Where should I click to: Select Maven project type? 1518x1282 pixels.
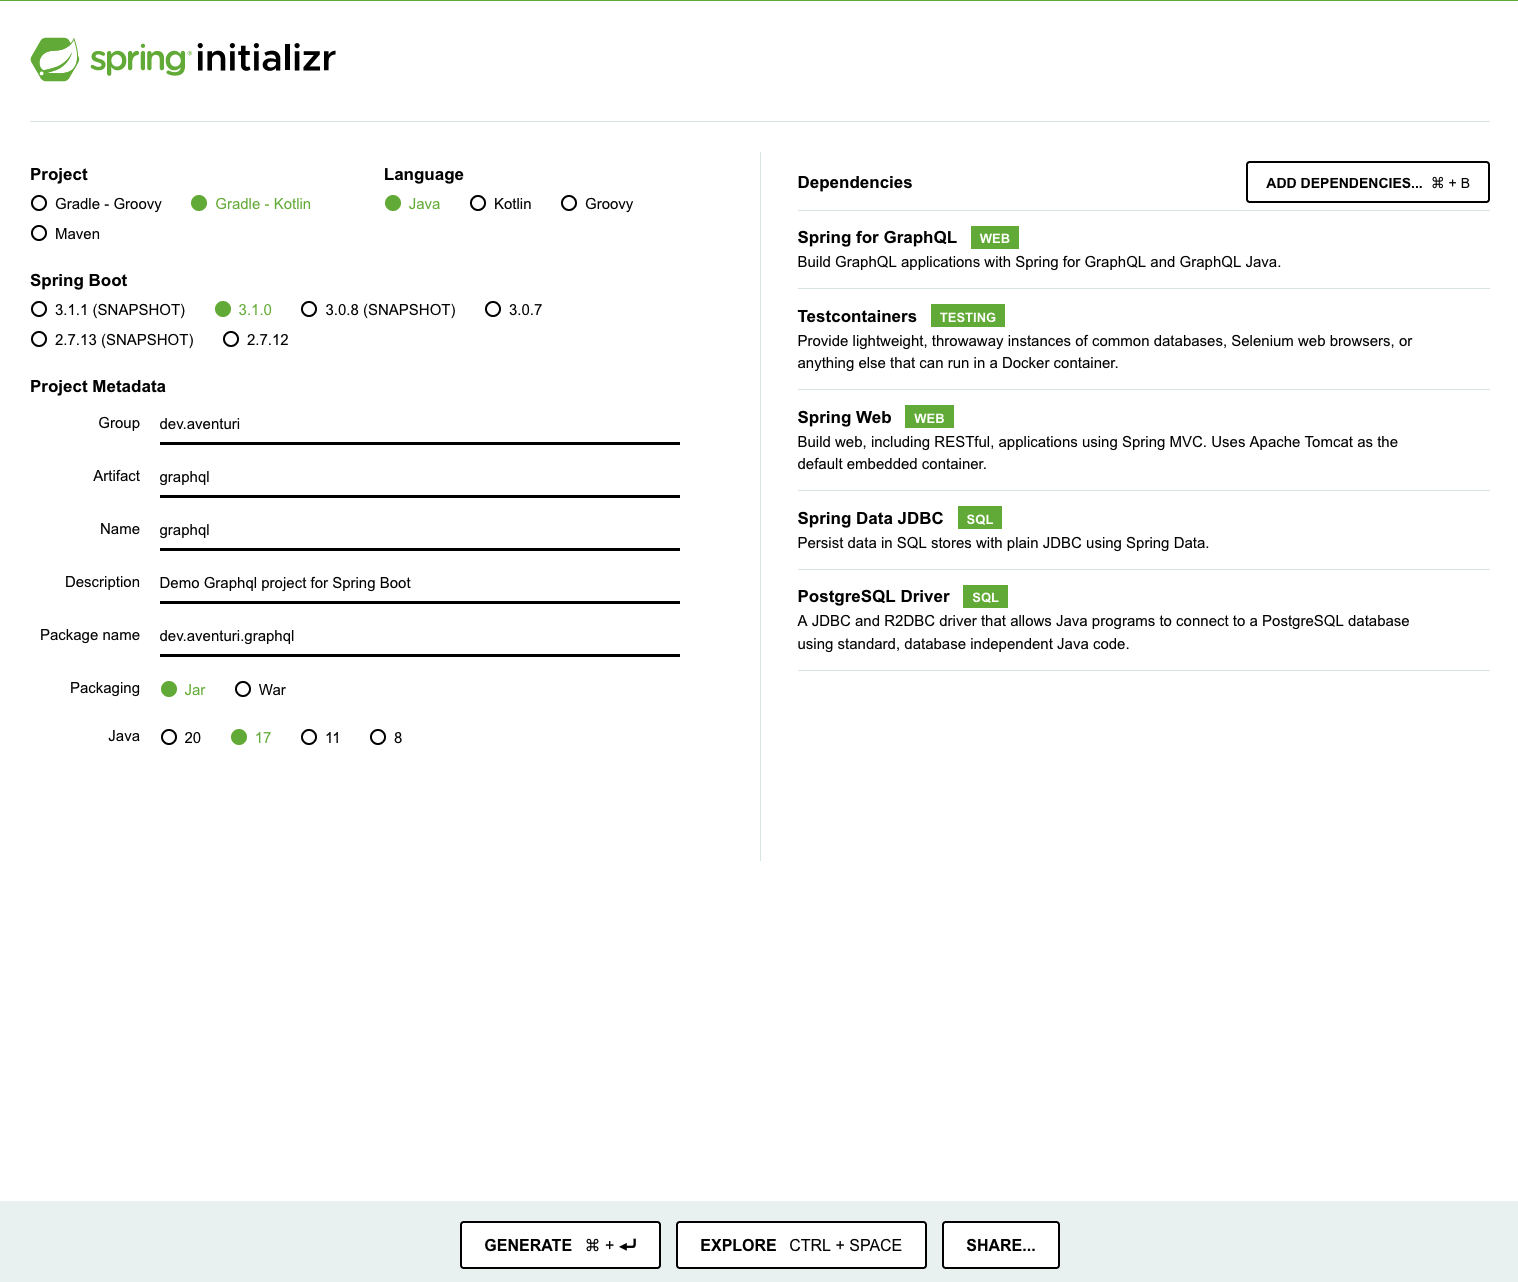(65, 233)
